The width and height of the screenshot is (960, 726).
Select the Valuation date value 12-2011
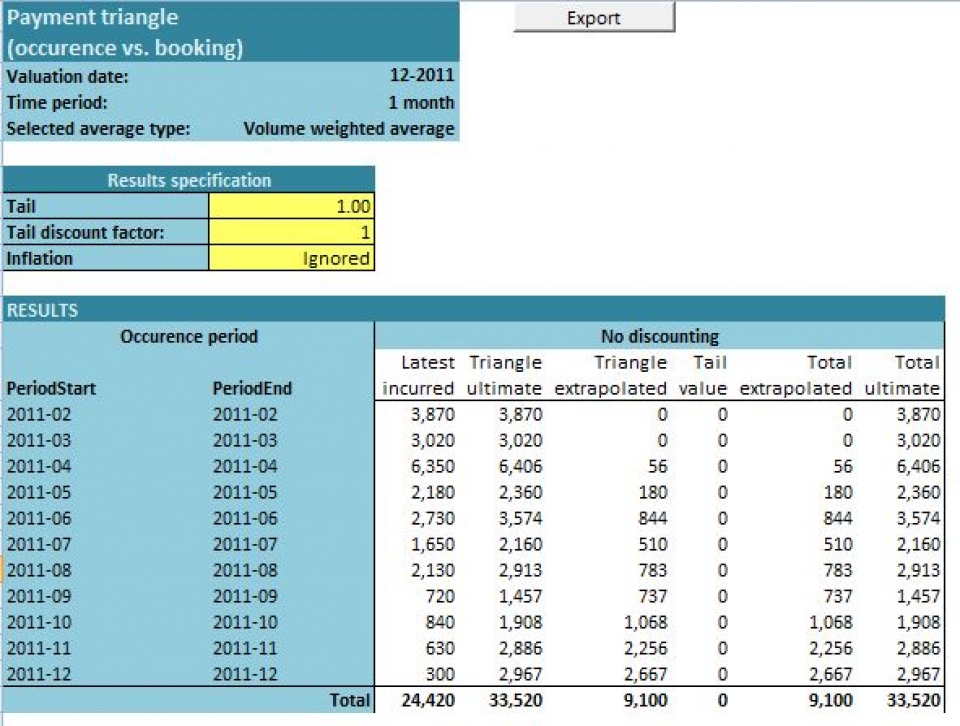[x=421, y=76]
